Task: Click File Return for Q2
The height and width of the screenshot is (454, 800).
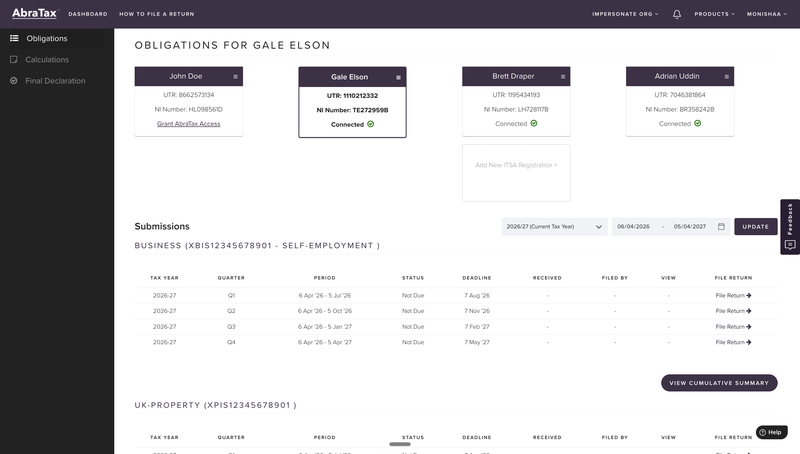Action: [x=733, y=311]
